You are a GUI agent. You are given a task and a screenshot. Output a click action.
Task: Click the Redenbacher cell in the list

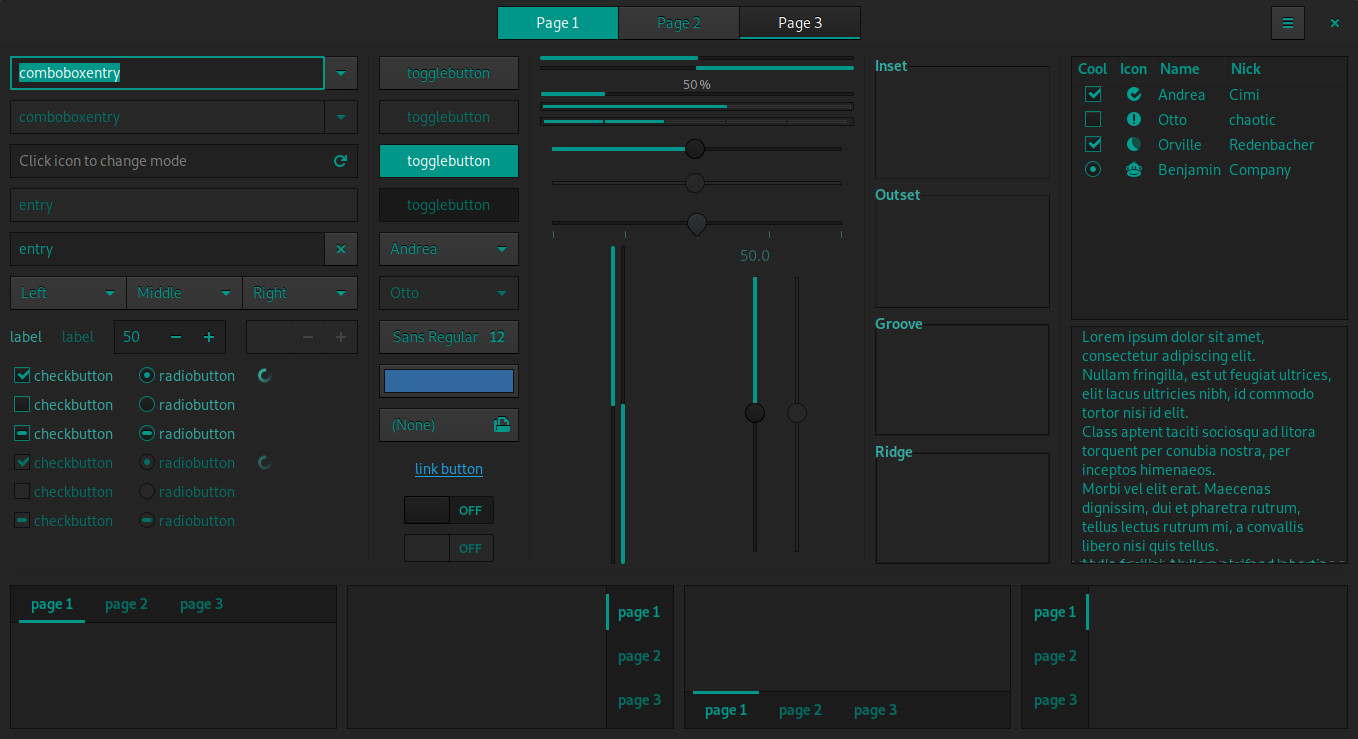(1272, 145)
